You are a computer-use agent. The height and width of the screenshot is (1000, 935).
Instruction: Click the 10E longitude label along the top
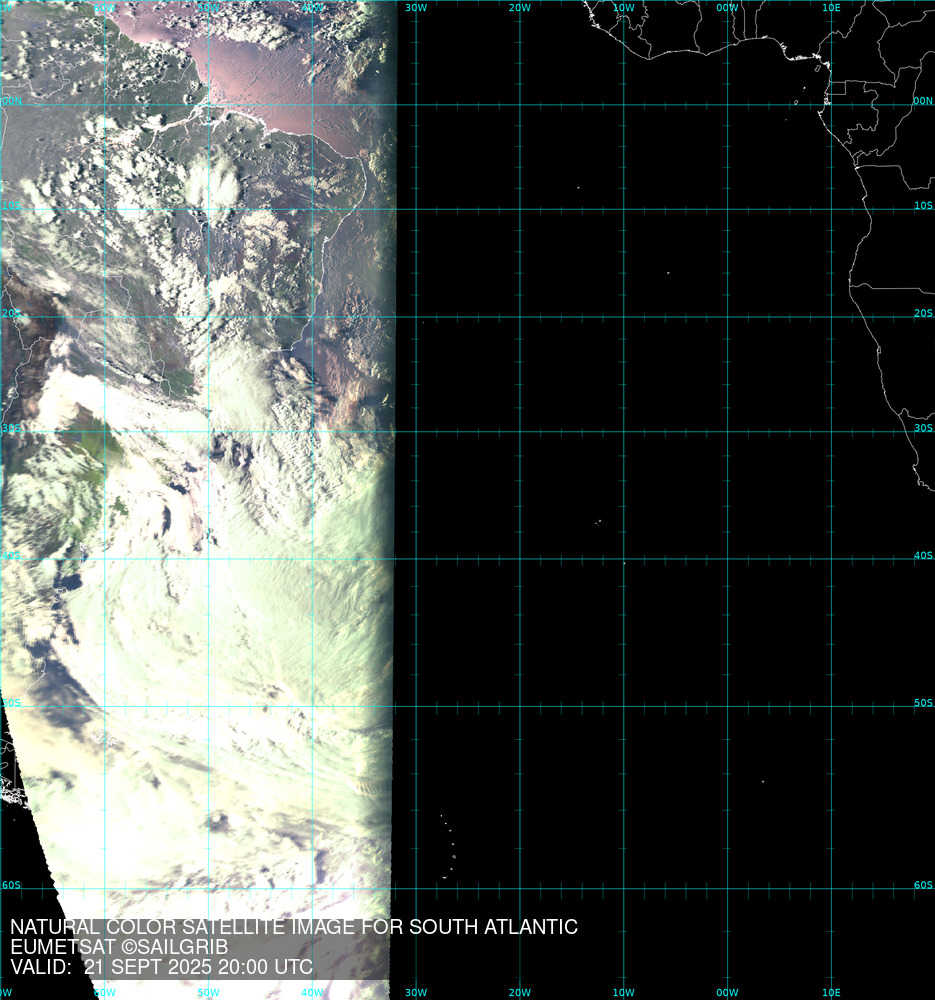click(x=831, y=8)
